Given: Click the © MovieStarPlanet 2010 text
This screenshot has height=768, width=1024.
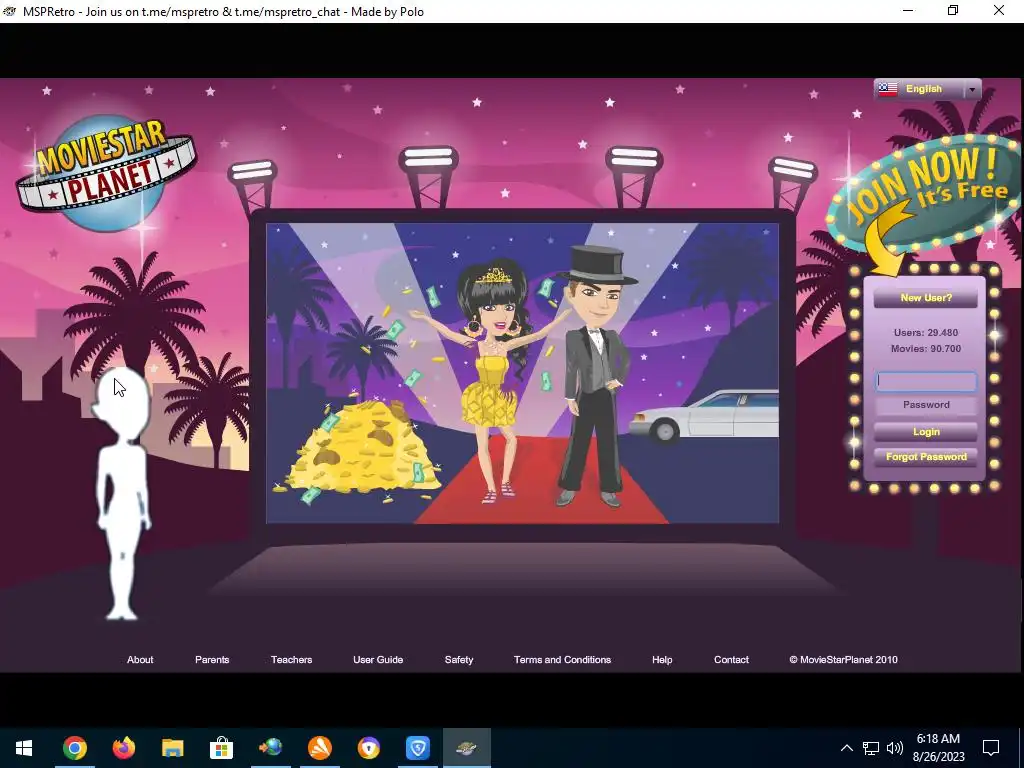Looking at the screenshot, I should (x=843, y=660).
